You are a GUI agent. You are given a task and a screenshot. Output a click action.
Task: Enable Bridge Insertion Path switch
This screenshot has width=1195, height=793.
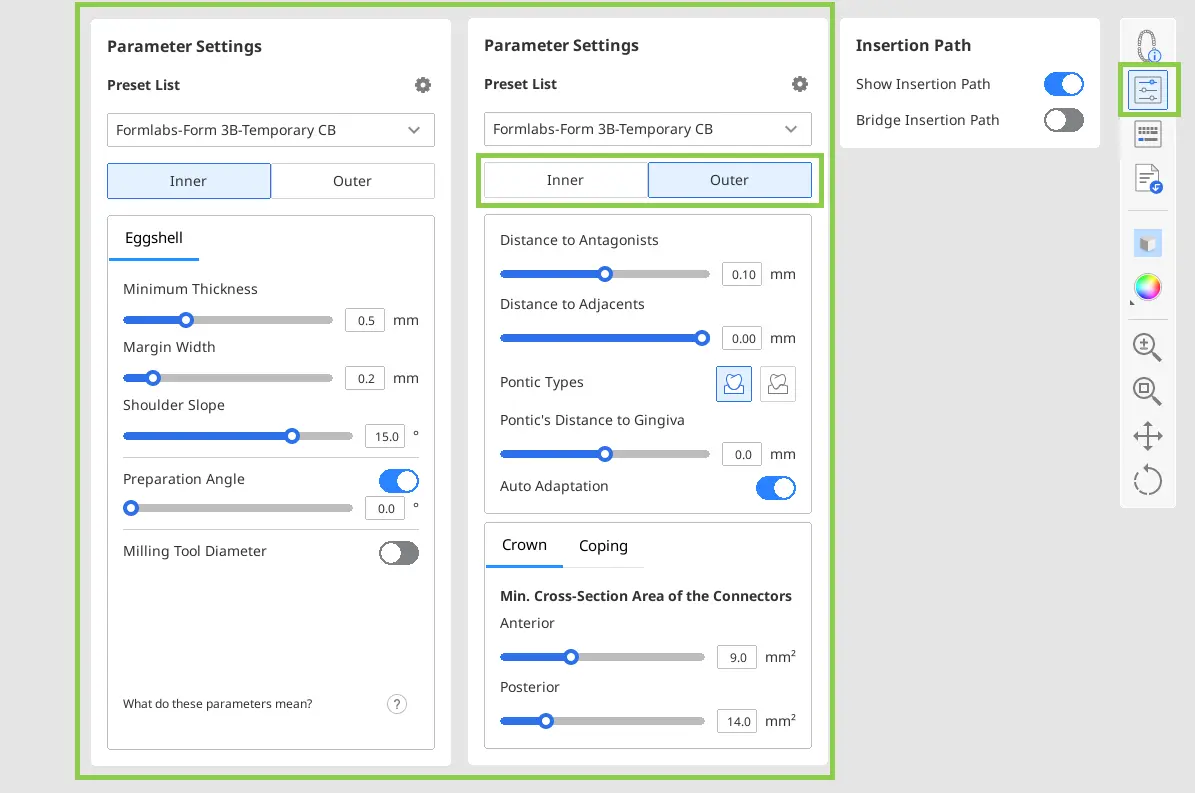click(1064, 120)
